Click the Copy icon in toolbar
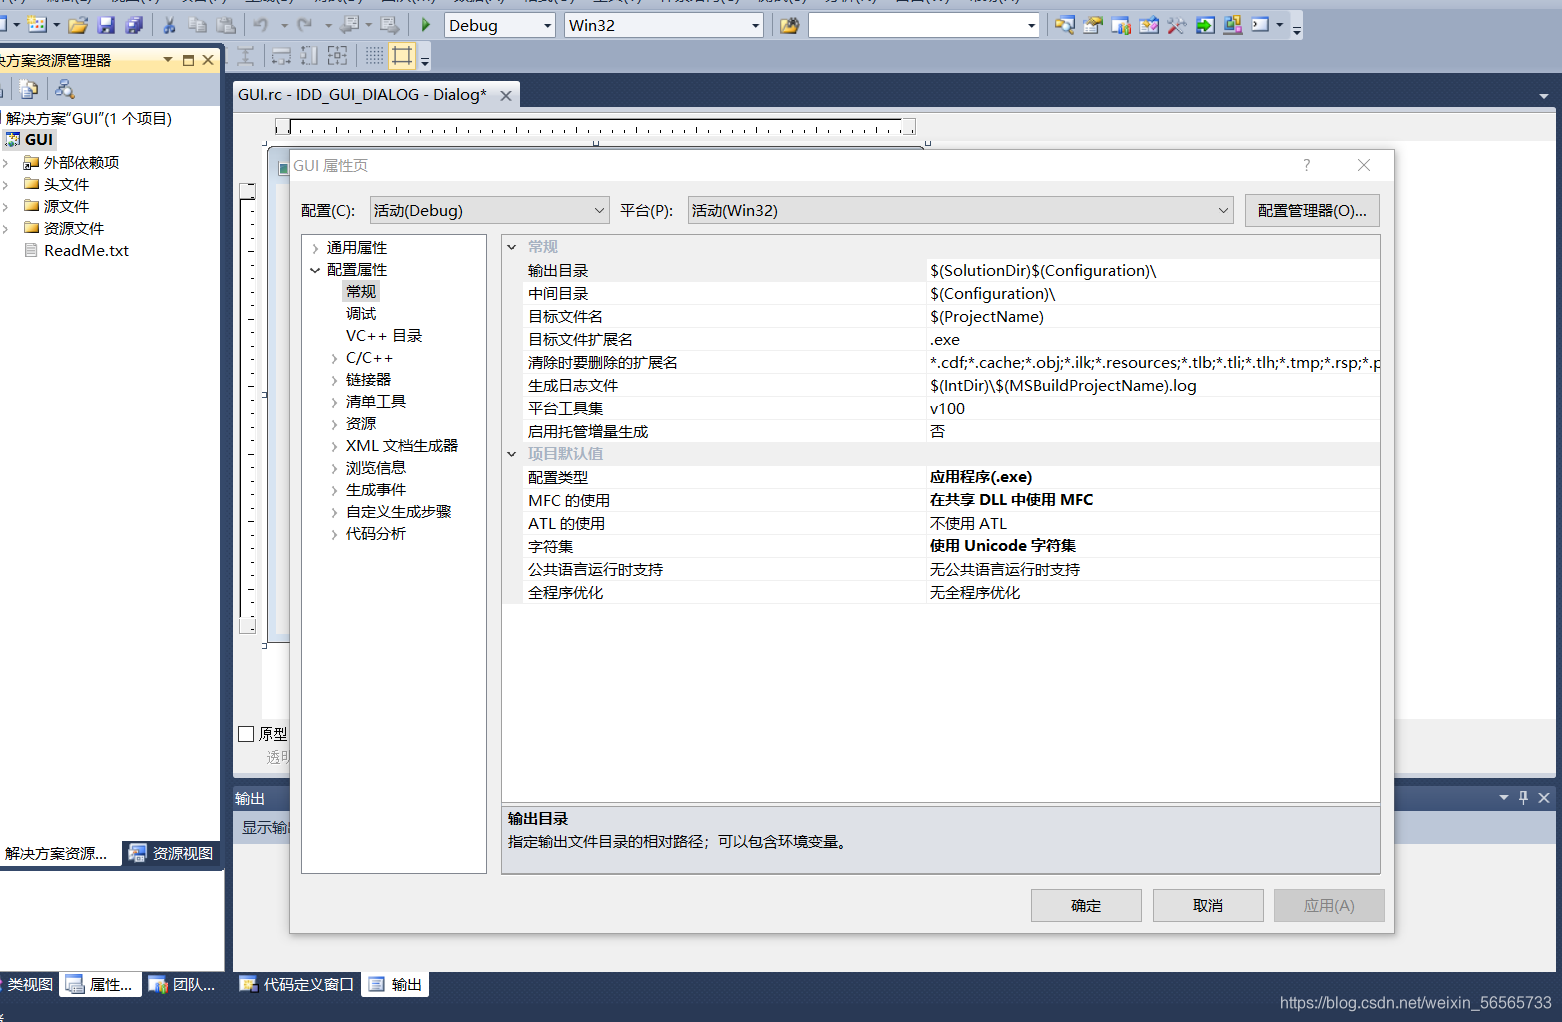Screen dimensions: 1562x1022 click(198, 25)
